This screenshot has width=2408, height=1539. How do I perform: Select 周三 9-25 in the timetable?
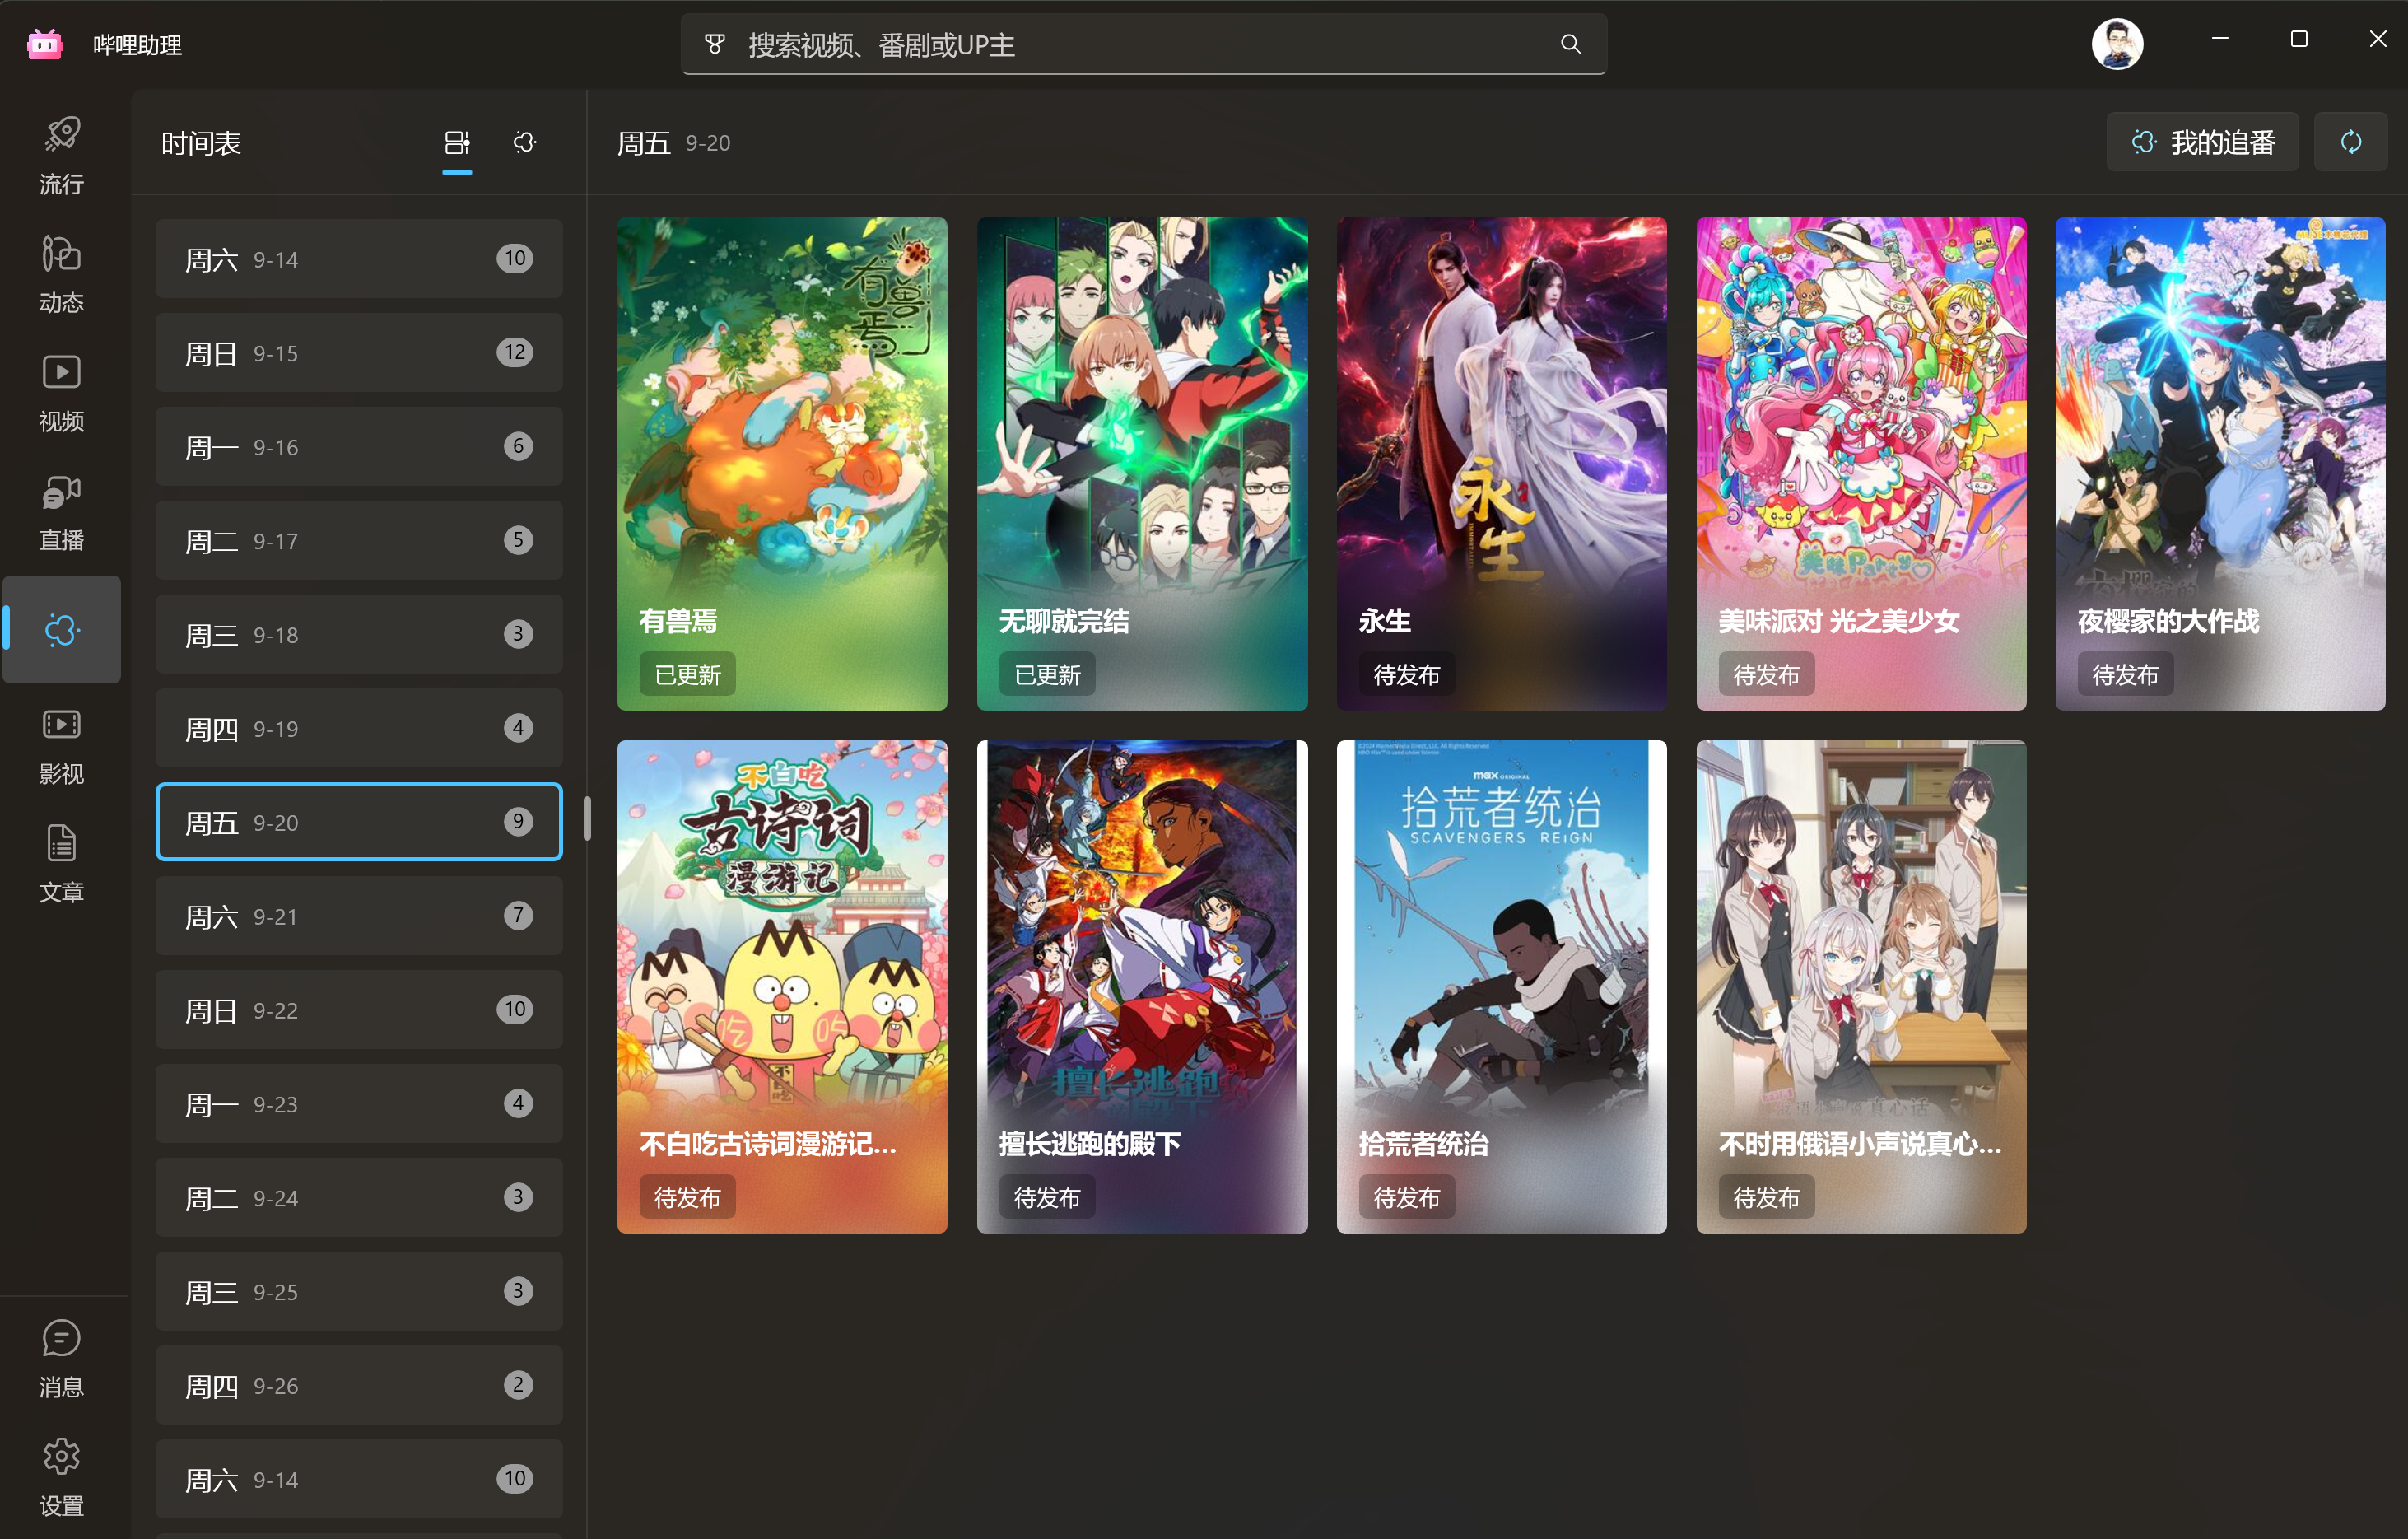click(359, 1292)
